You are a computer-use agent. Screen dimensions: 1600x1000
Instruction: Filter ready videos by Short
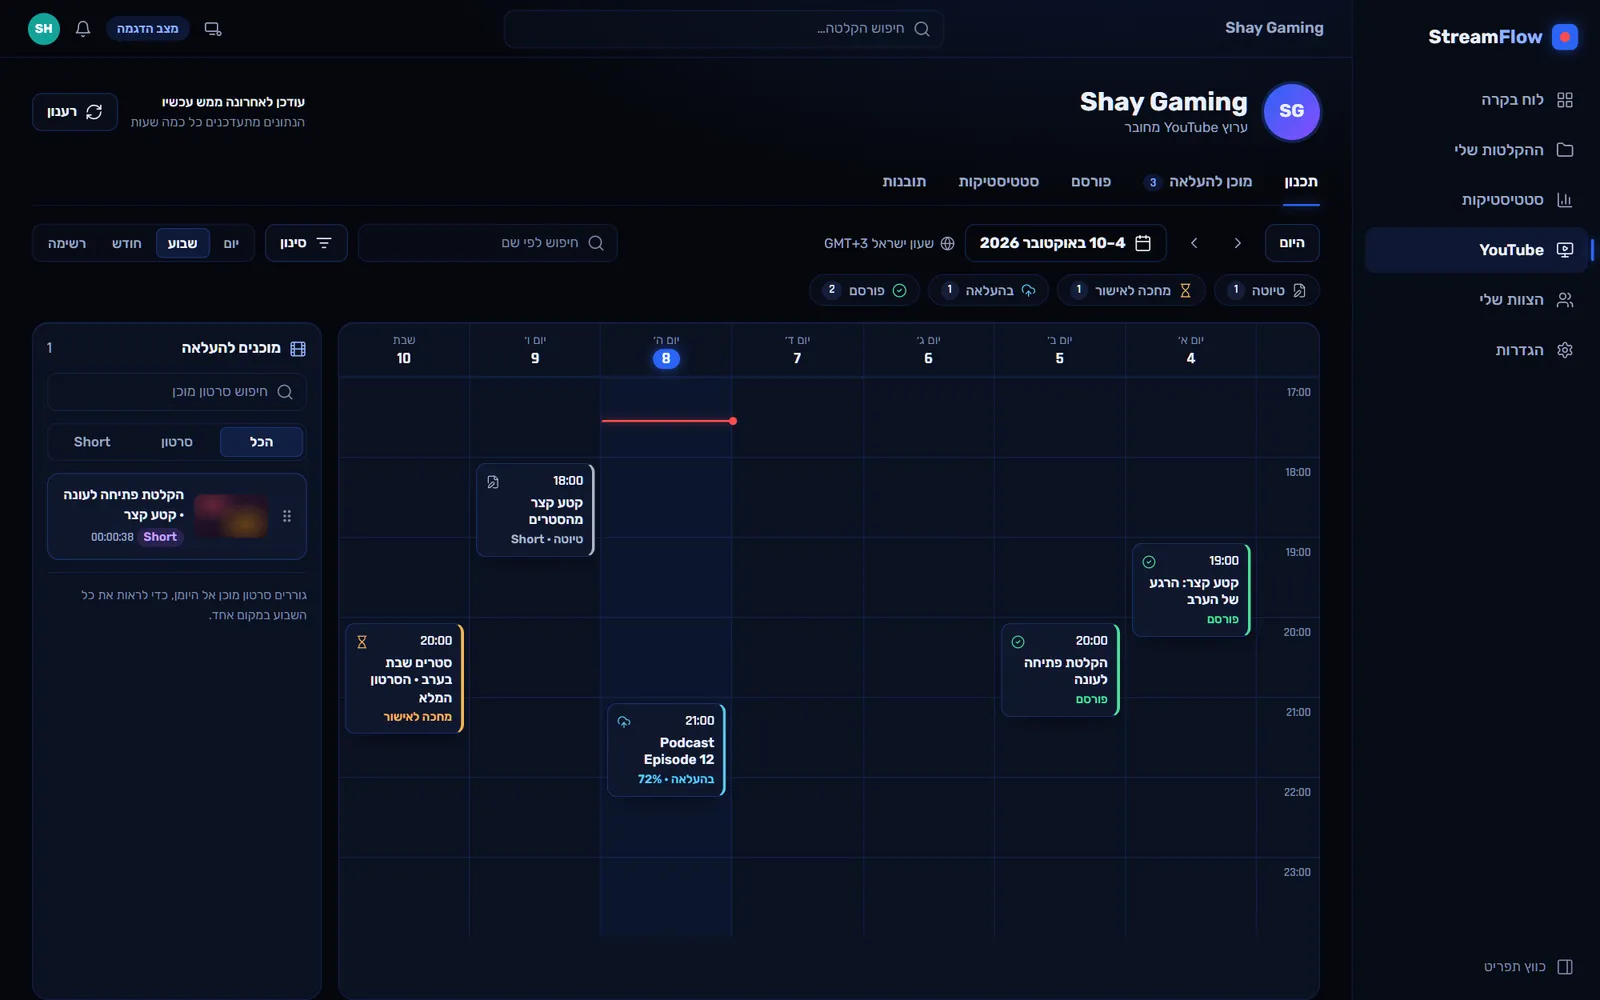tap(92, 442)
